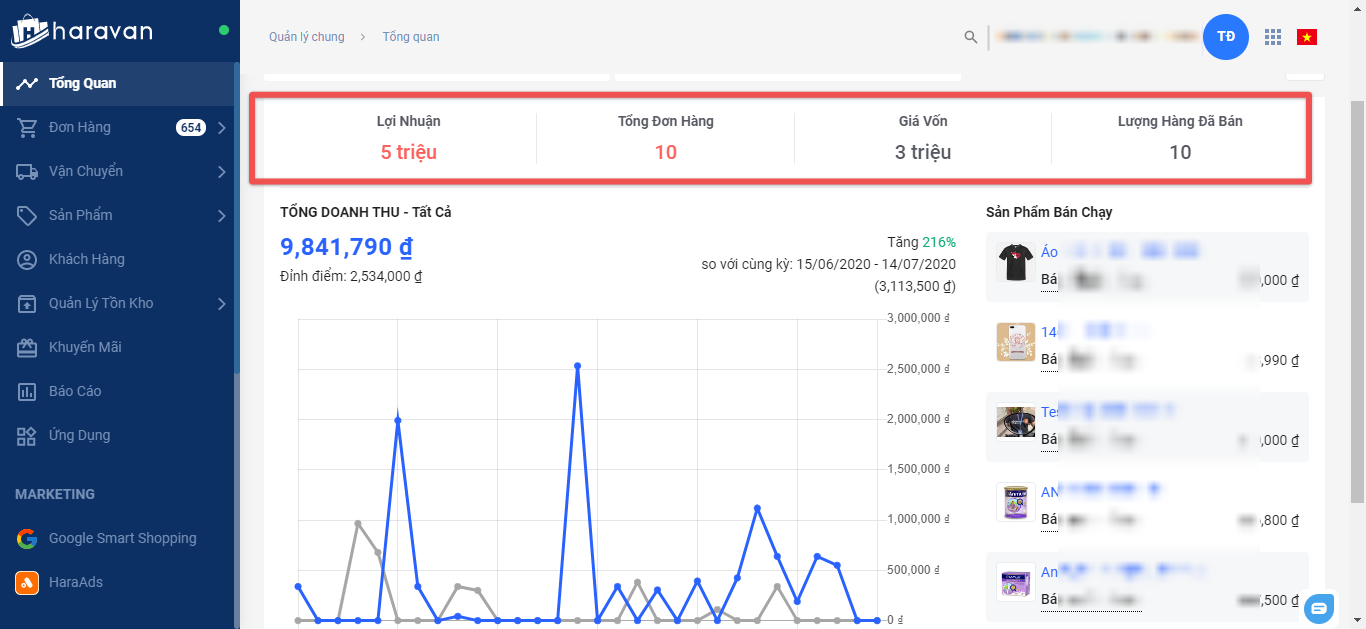This screenshot has width=1366, height=629.
Task: Click the Giá Vốn 3 triệu value
Action: click(x=923, y=153)
